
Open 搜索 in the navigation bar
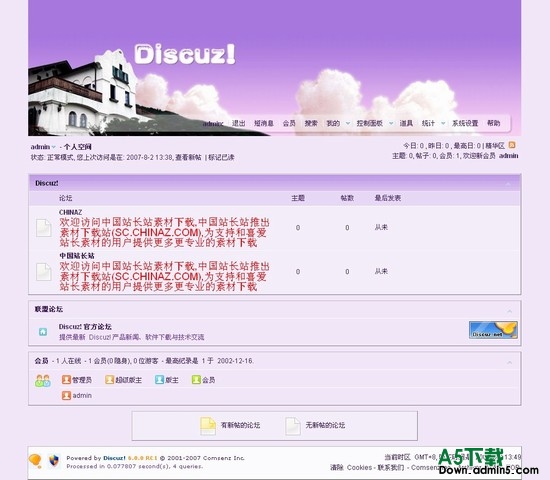click(311, 123)
